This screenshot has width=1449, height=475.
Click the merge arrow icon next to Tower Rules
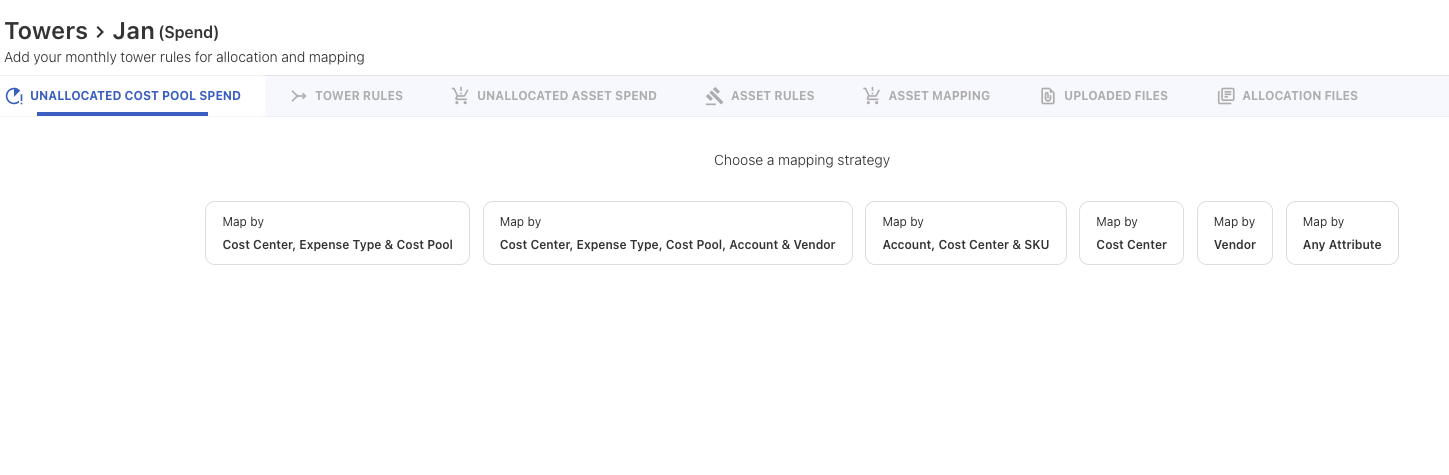[x=298, y=96]
